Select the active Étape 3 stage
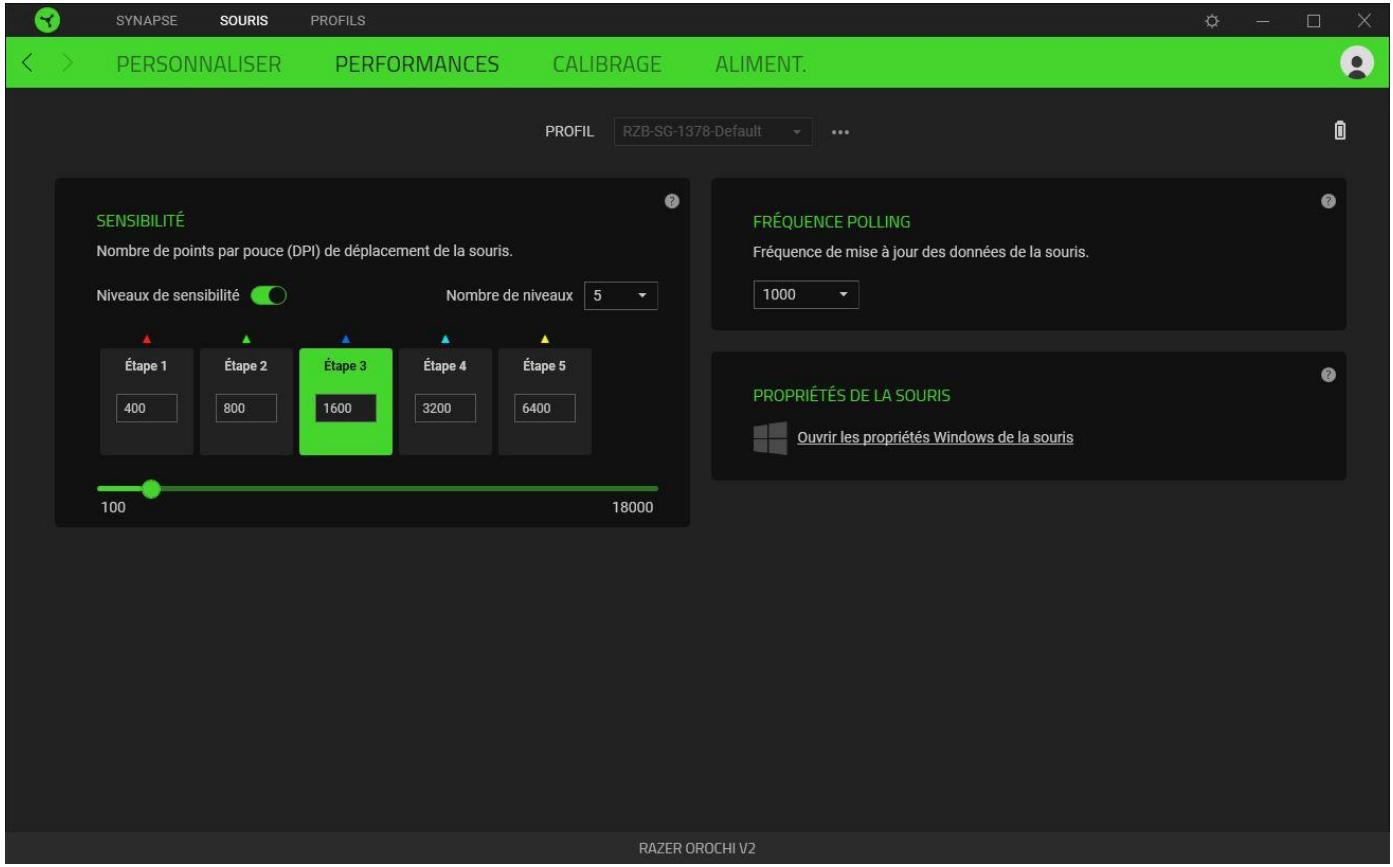The width and height of the screenshot is (1393, 867). [346, 402]
